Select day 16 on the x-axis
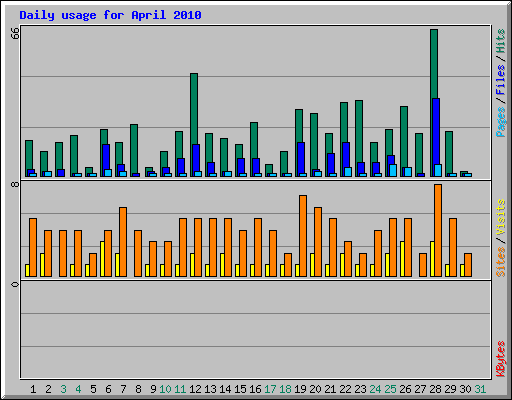The height and width of the screenshot is (400, 512). (x=255, y=389)
